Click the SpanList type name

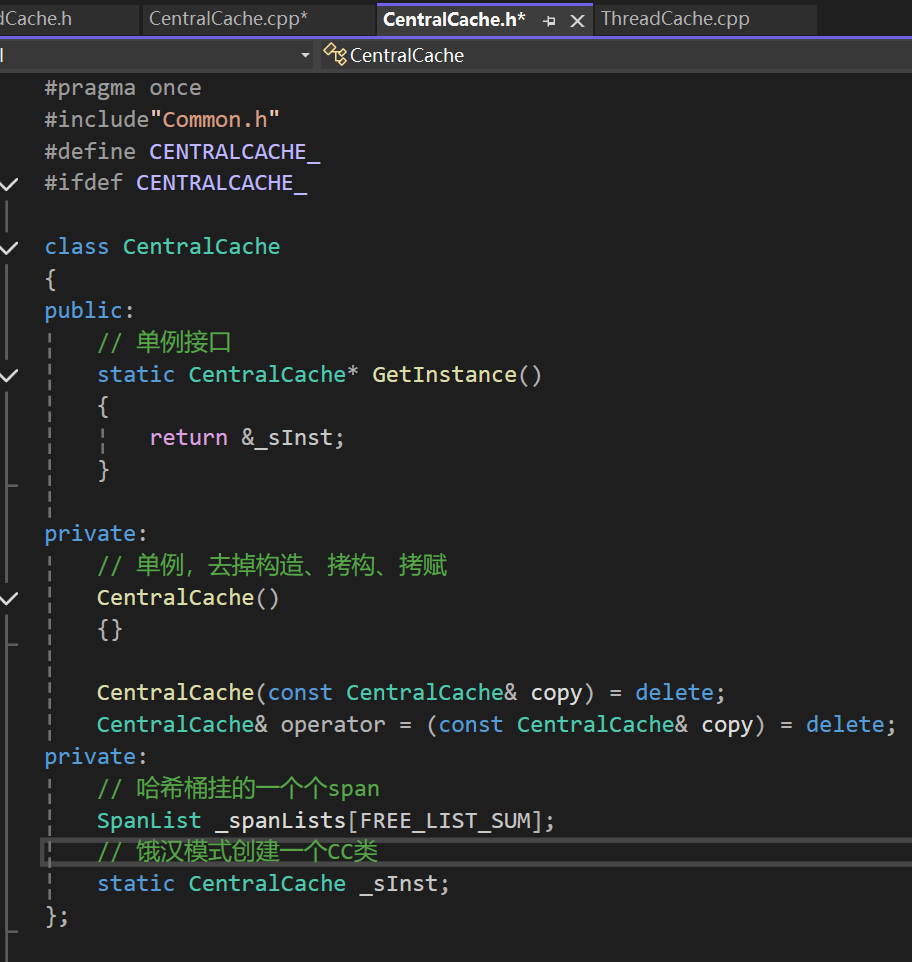(149, 821)
